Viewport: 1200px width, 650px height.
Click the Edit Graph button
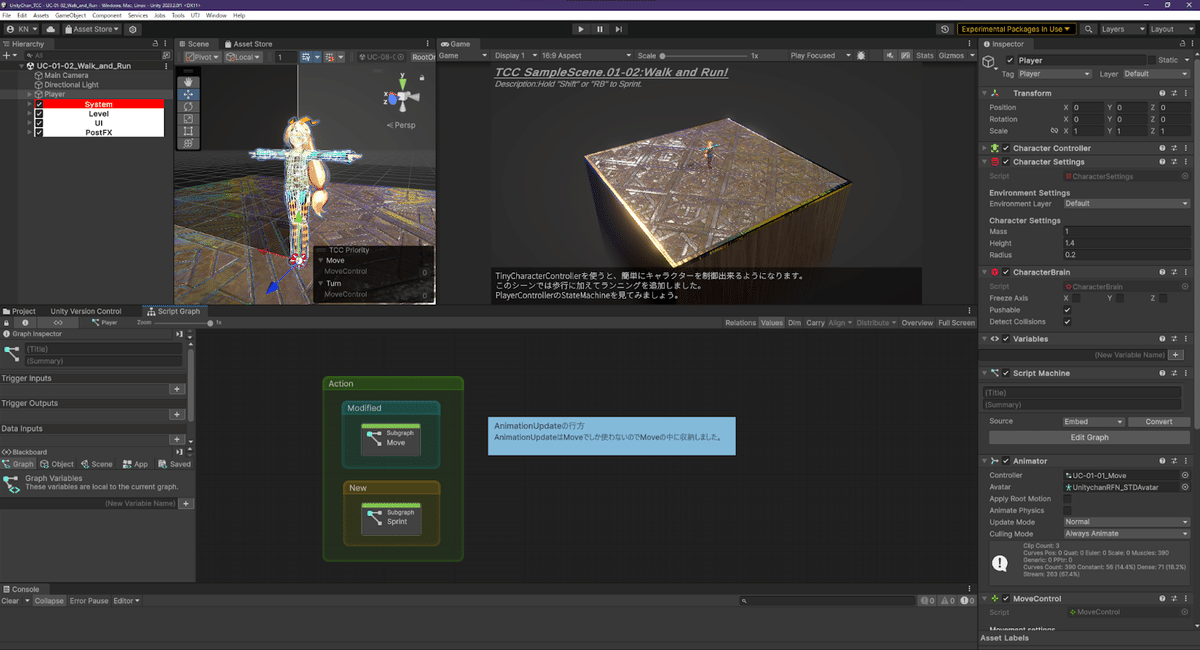[1089, 437]
